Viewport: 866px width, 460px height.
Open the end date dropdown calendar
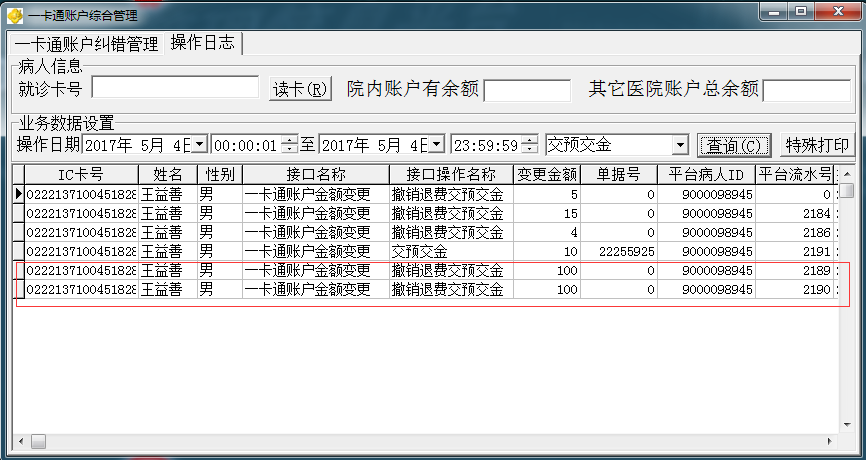coord(436,145)
